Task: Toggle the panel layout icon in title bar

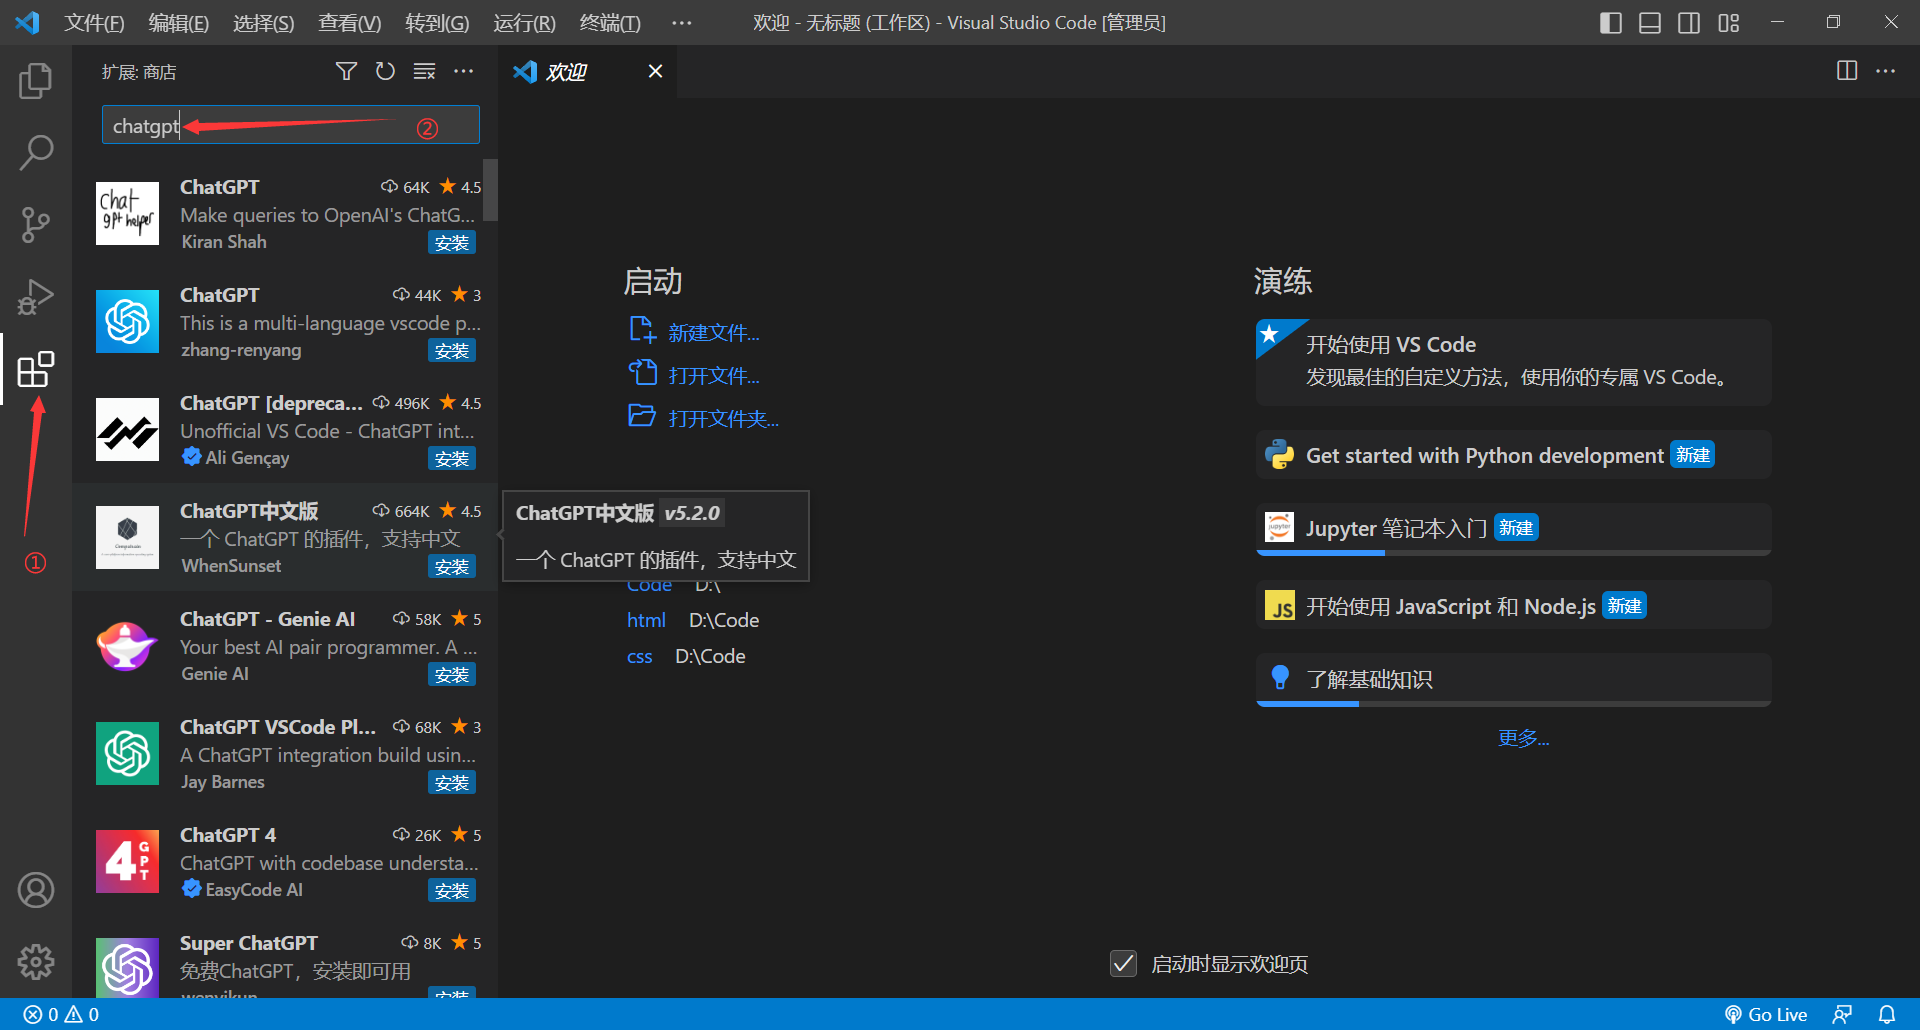Action: pos(1649,21)
